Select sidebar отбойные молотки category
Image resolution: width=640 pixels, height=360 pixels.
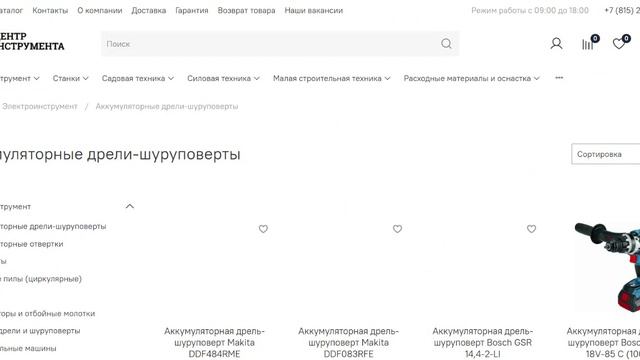47,313
